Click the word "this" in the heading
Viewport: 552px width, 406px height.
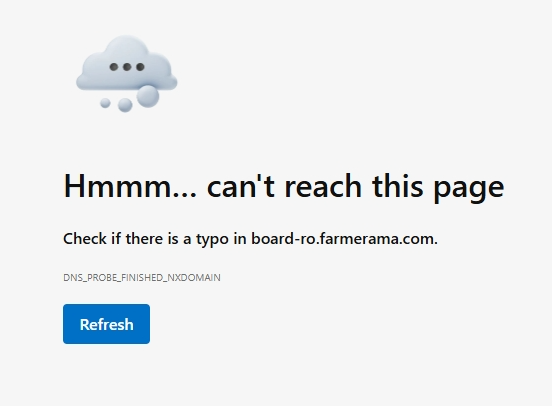[397, 185]
